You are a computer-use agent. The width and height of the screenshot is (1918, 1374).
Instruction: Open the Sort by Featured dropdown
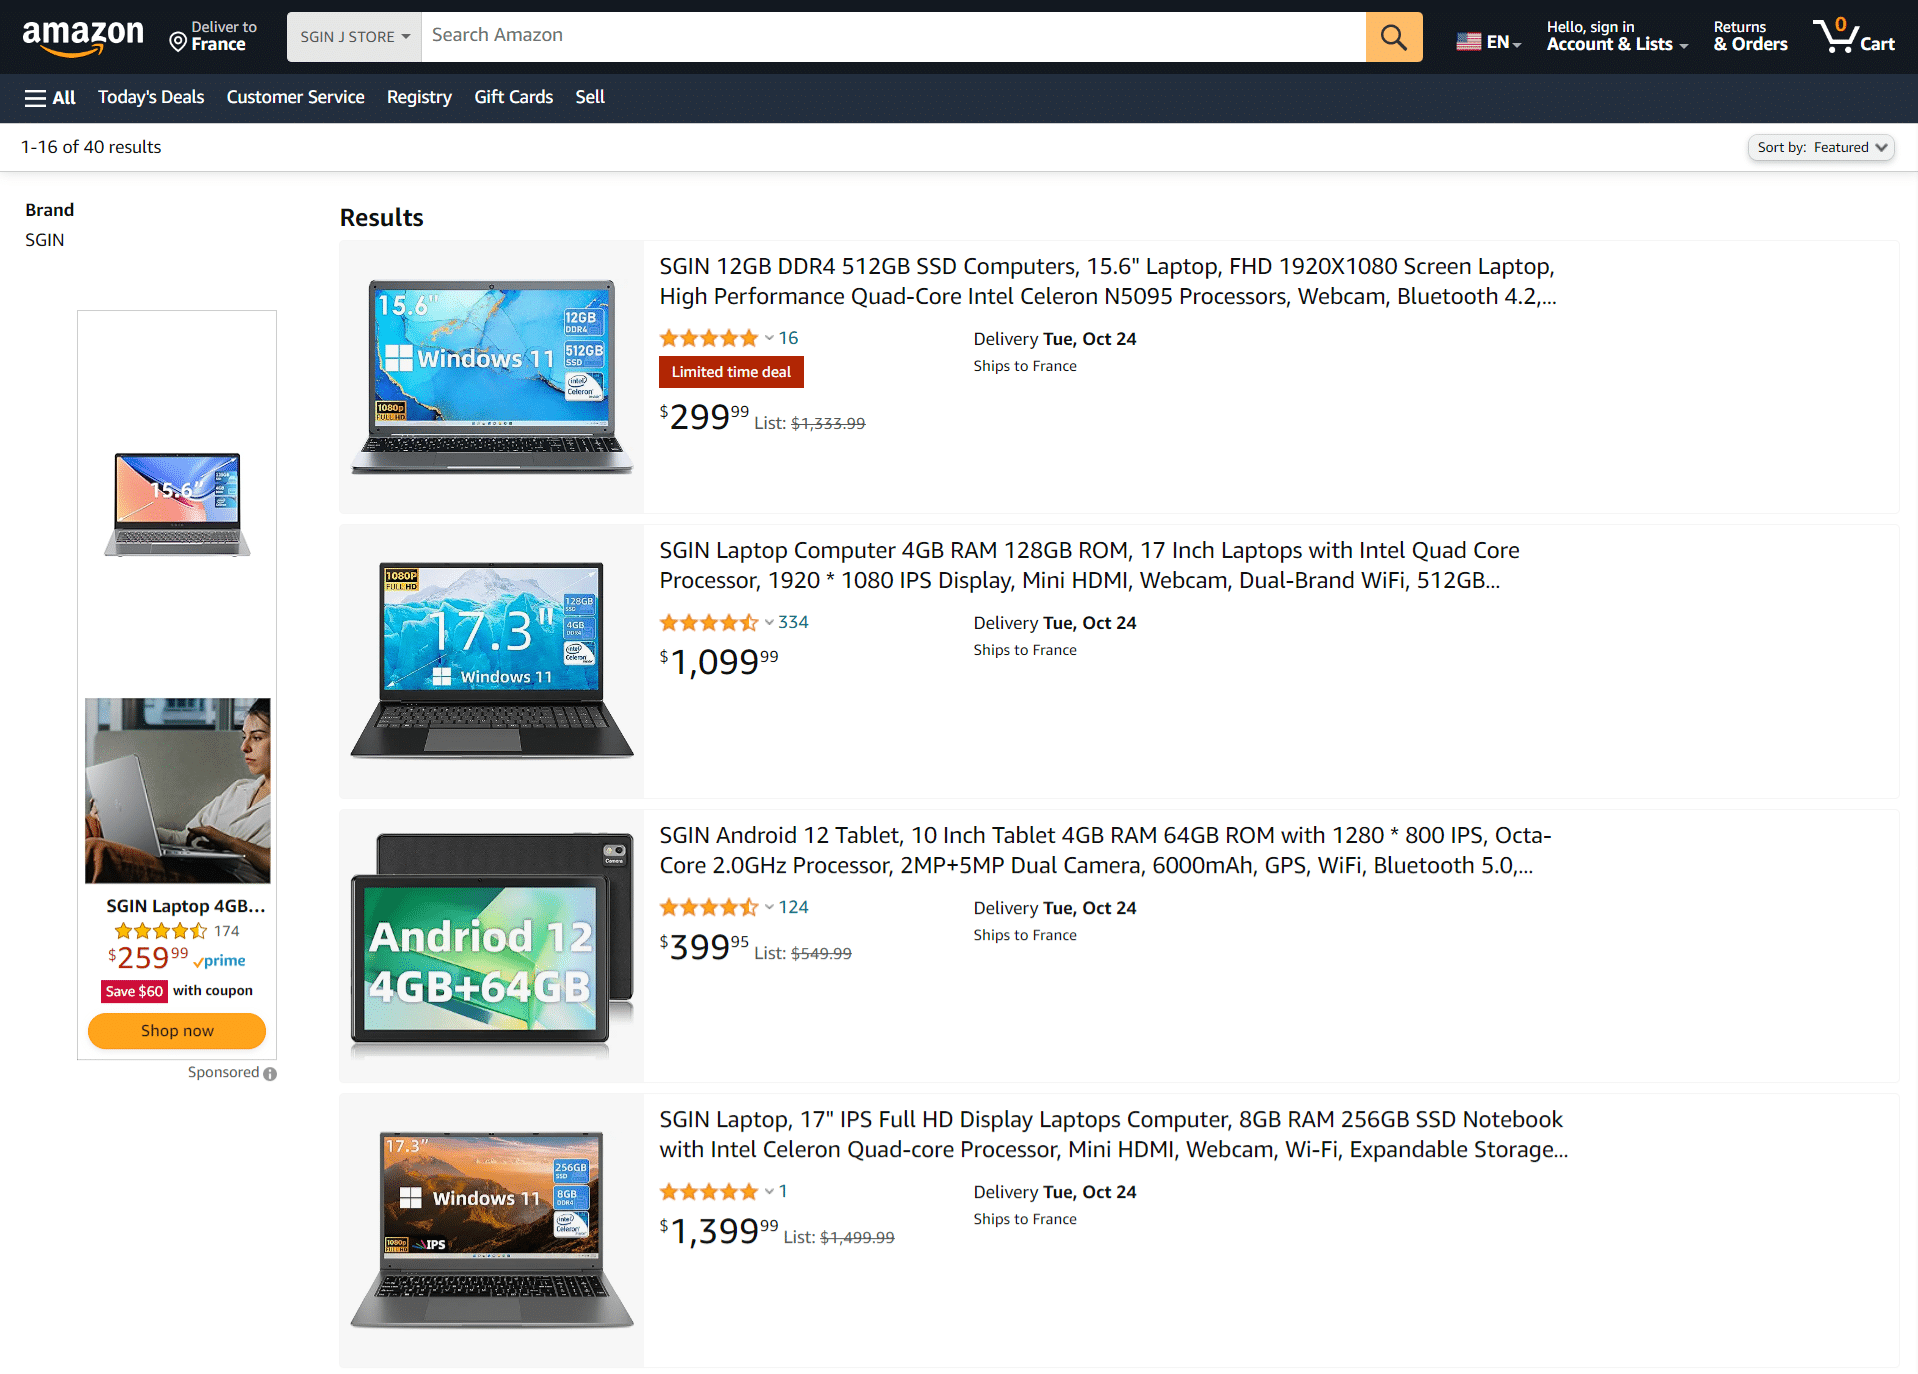[1820, 147]
